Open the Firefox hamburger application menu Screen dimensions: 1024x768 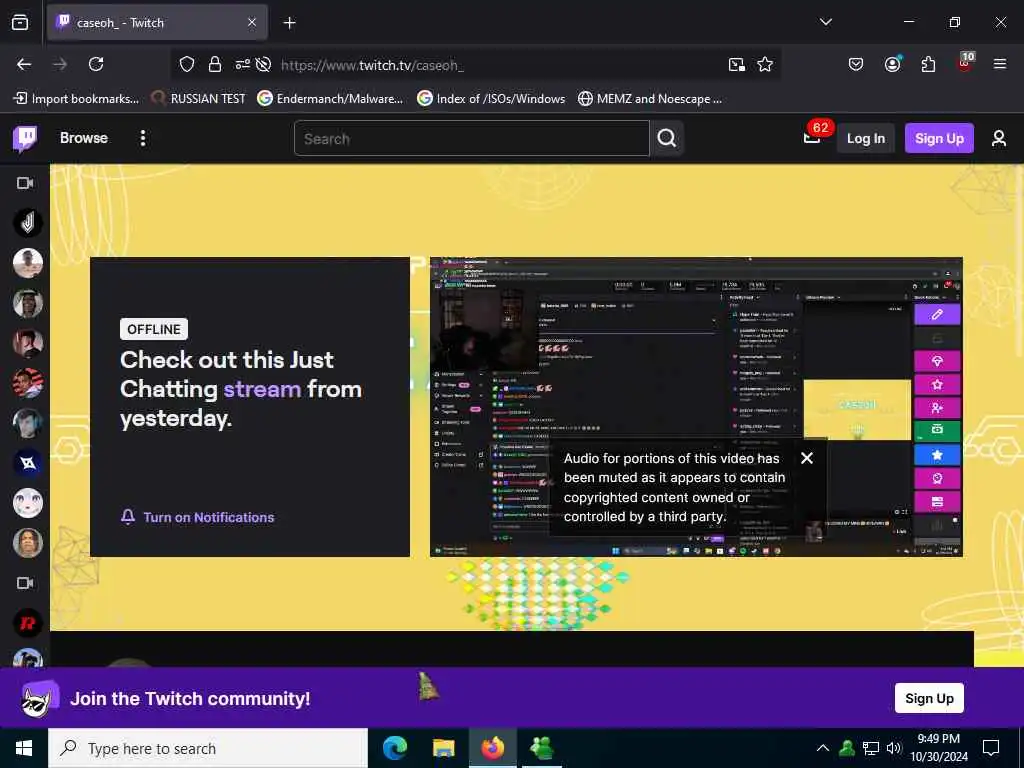point(1000,64)
